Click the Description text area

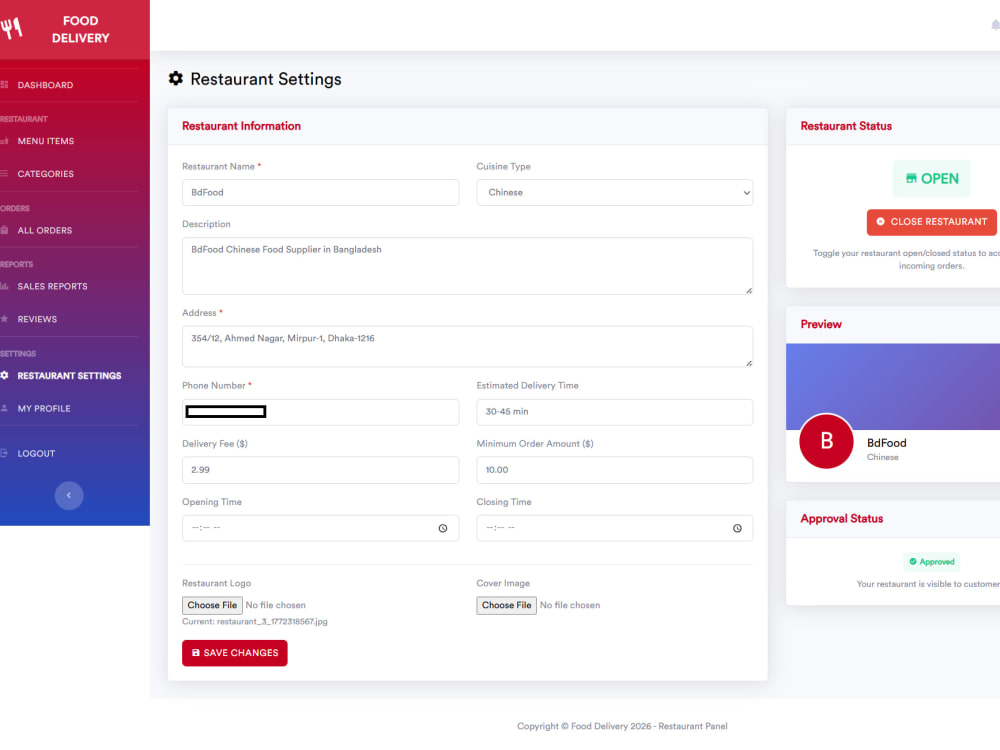[x=467, y=266]
